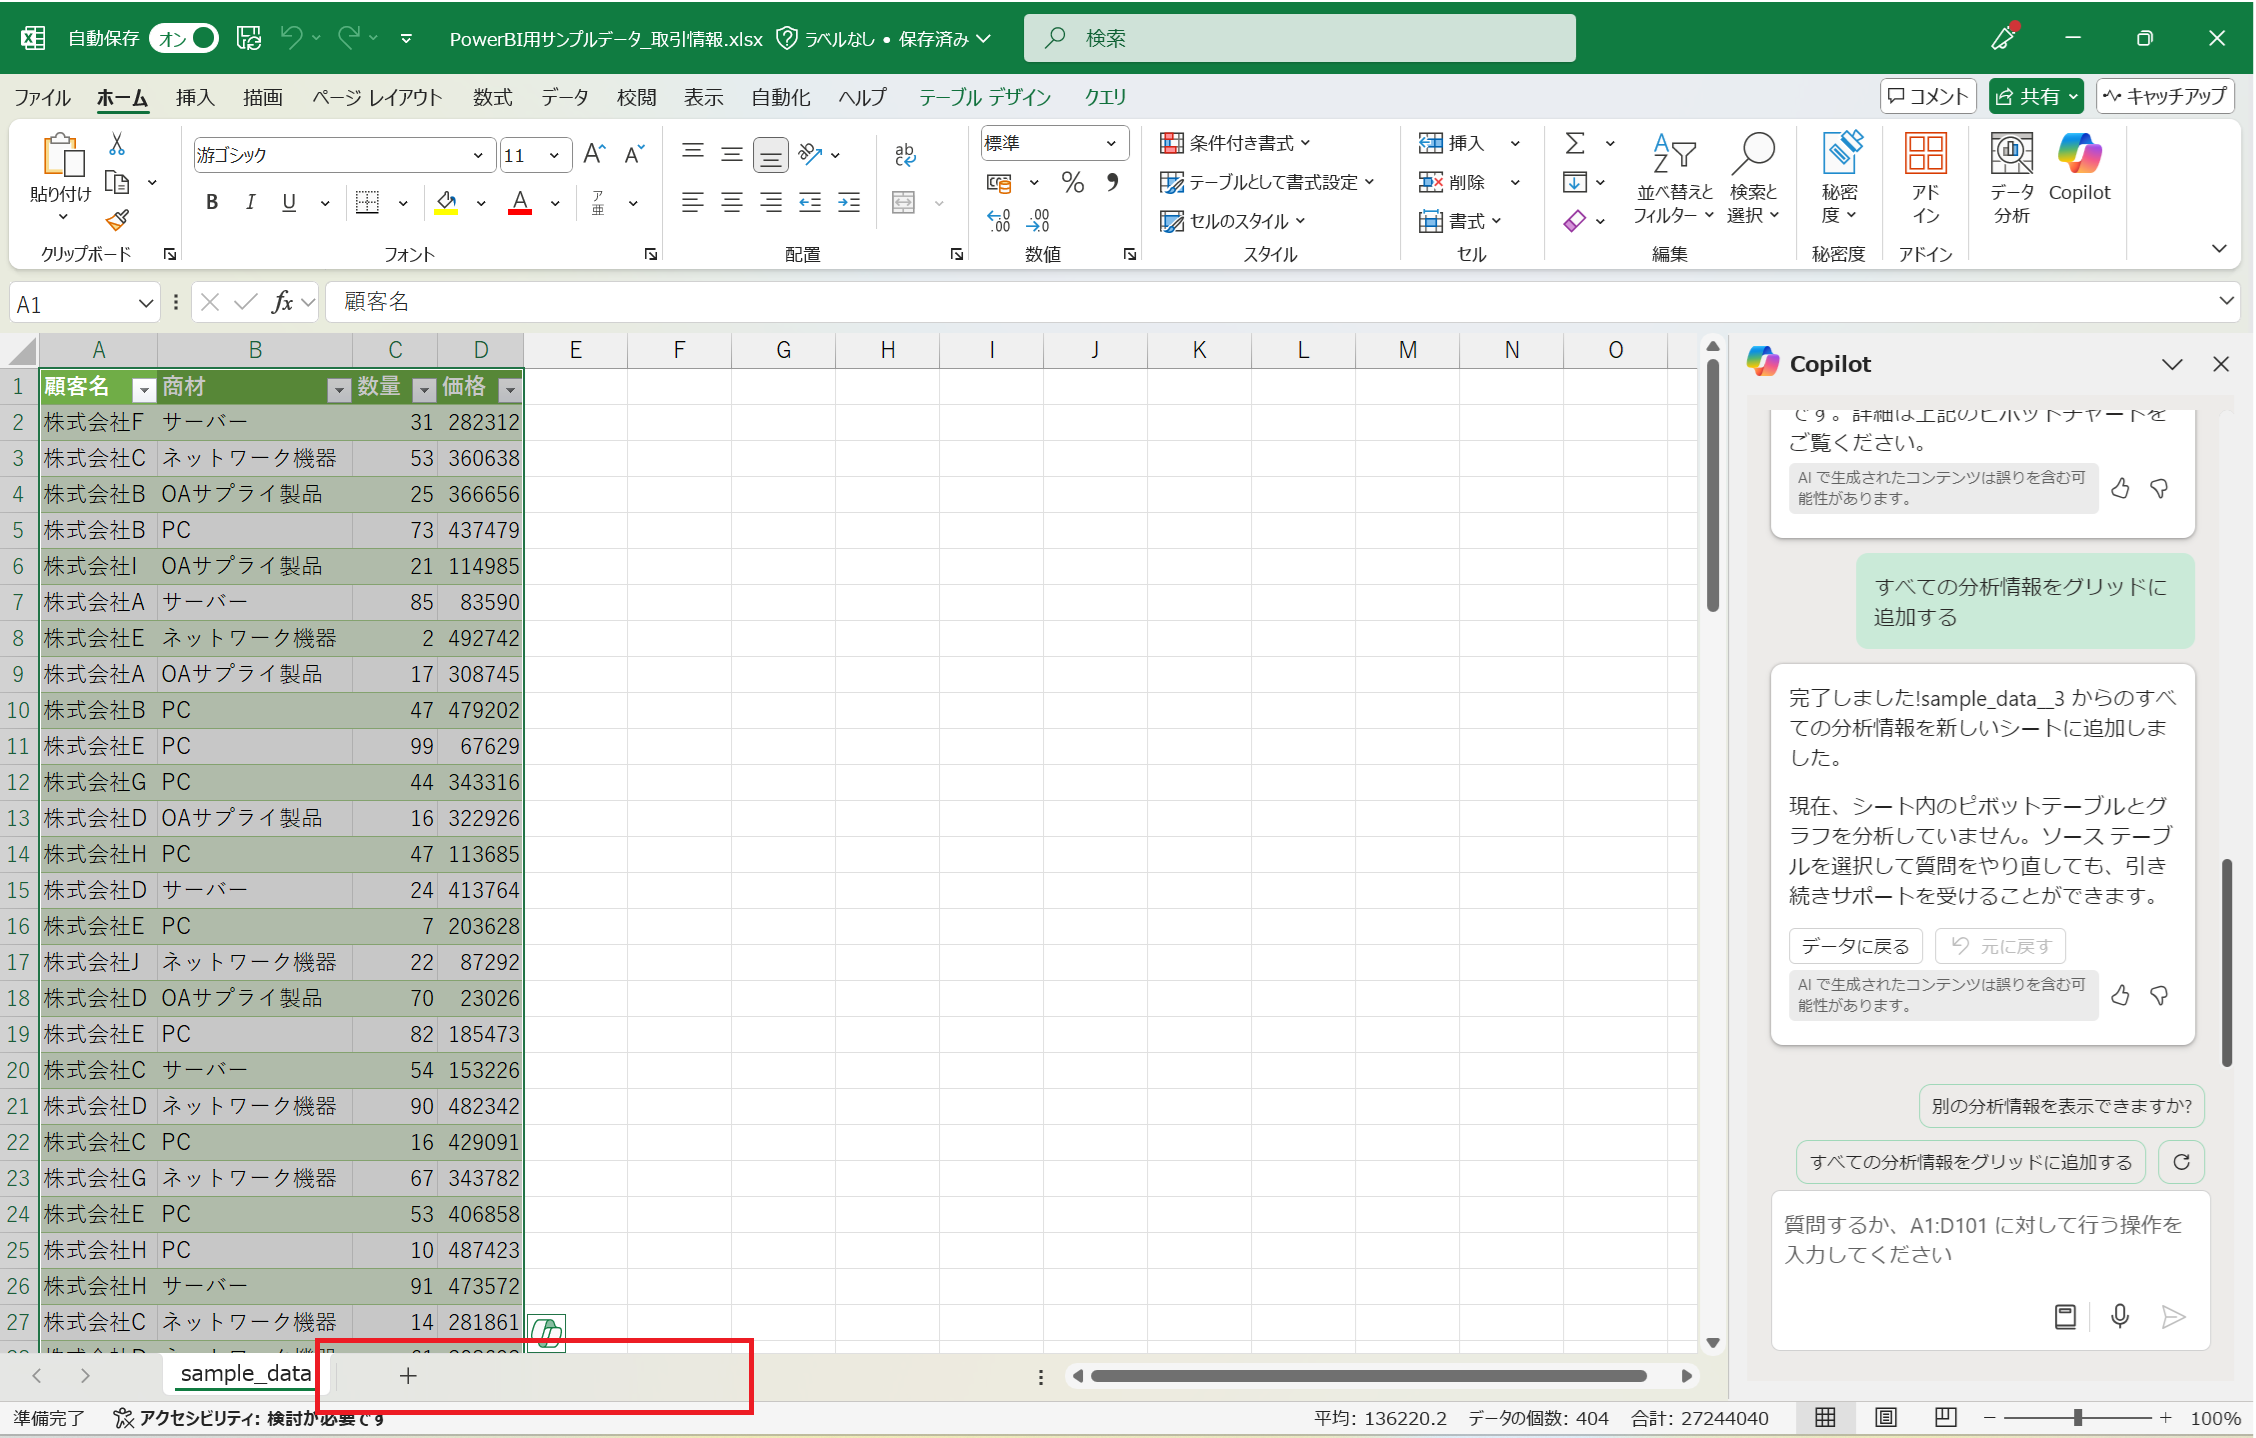This screenshot has height=1438, width=2256.
Task: Open the テーブル デザイン tab
Action: point(985,97)
